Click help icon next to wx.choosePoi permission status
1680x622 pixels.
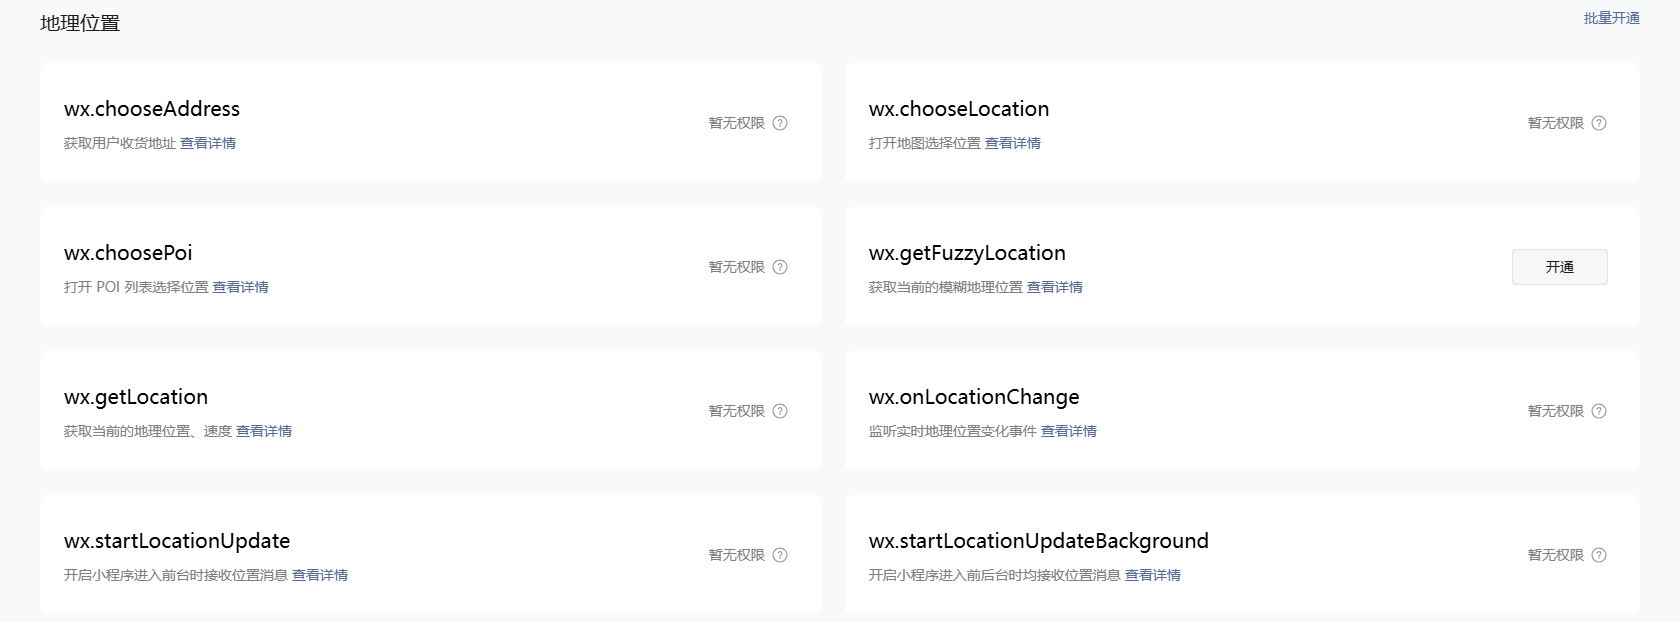[x=780, y=267]
